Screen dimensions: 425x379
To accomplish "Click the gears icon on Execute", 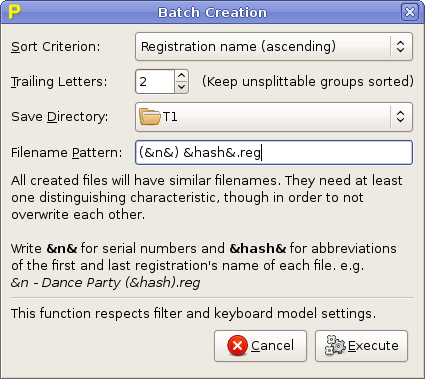I will pyautogui.click(x=335, y=345).
